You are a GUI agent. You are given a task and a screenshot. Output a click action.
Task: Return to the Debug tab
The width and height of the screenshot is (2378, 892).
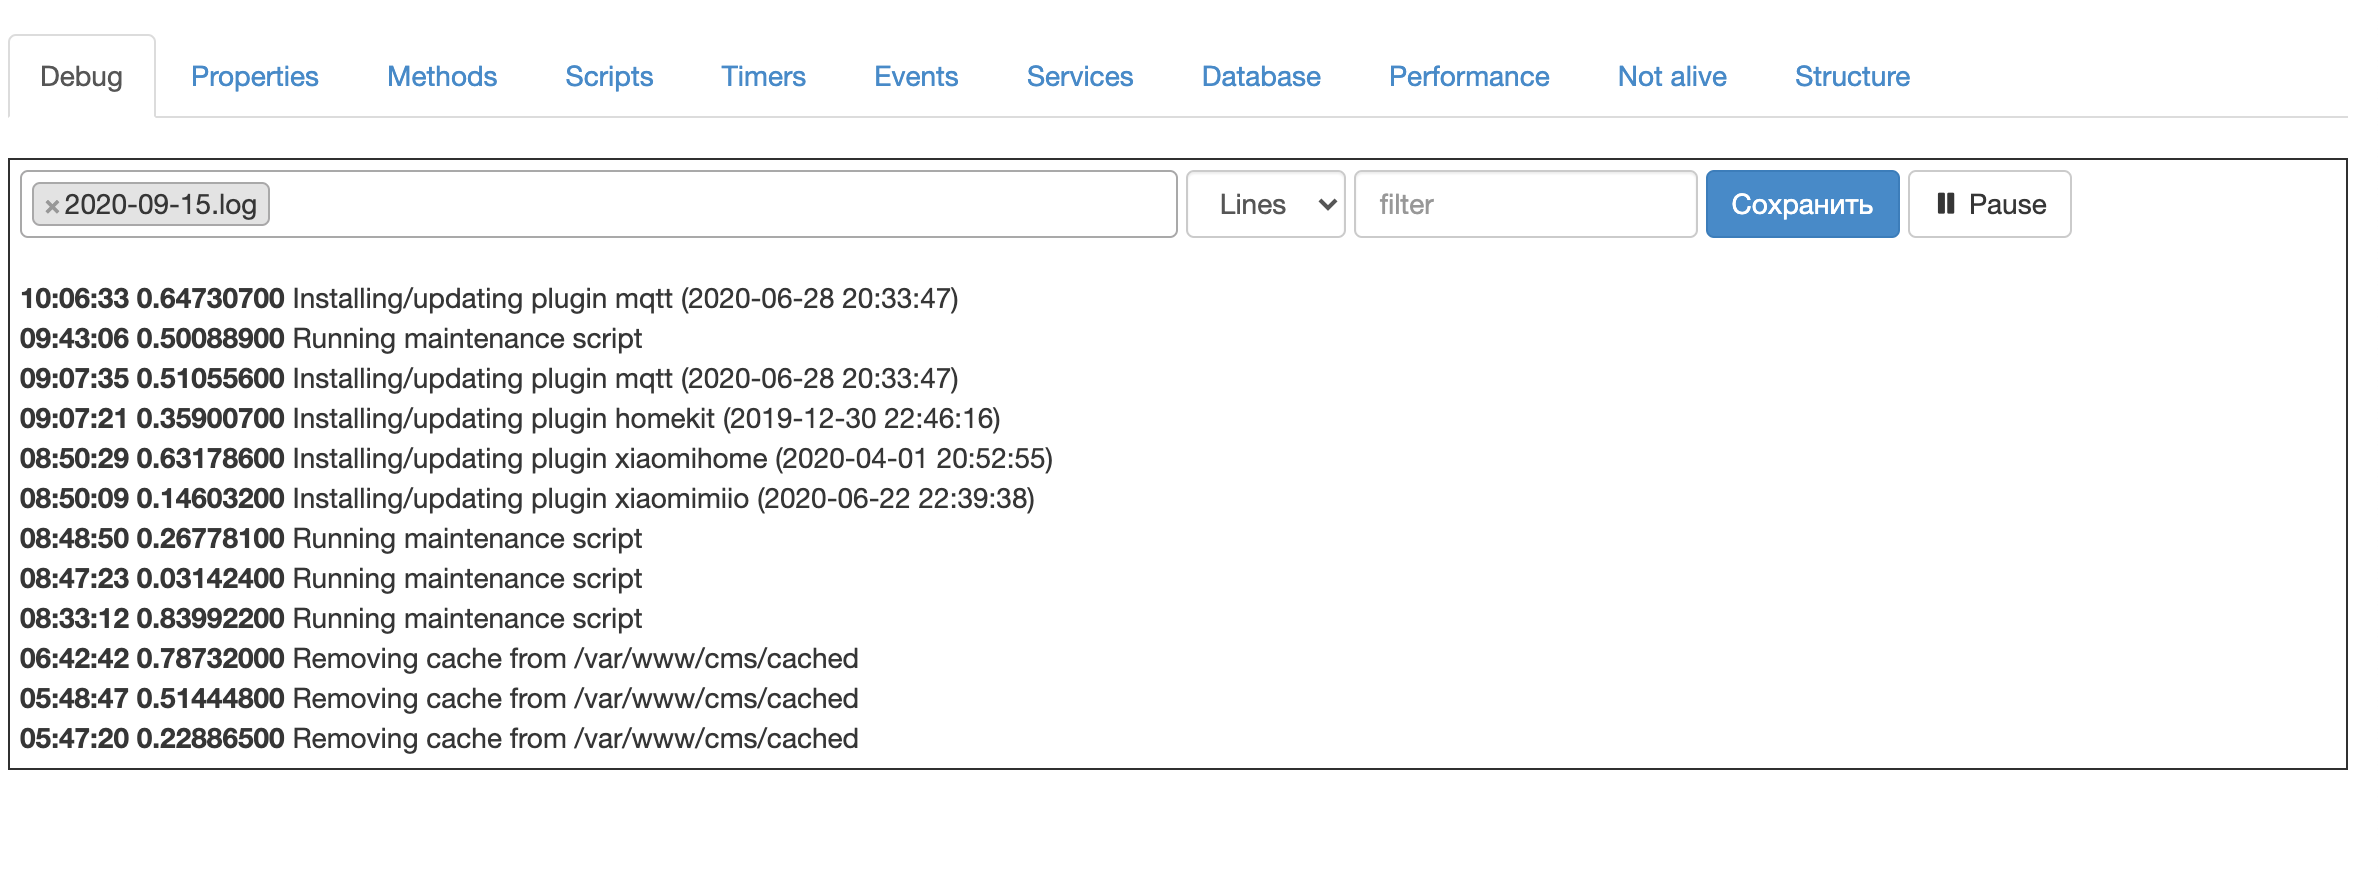coord(81,76)
